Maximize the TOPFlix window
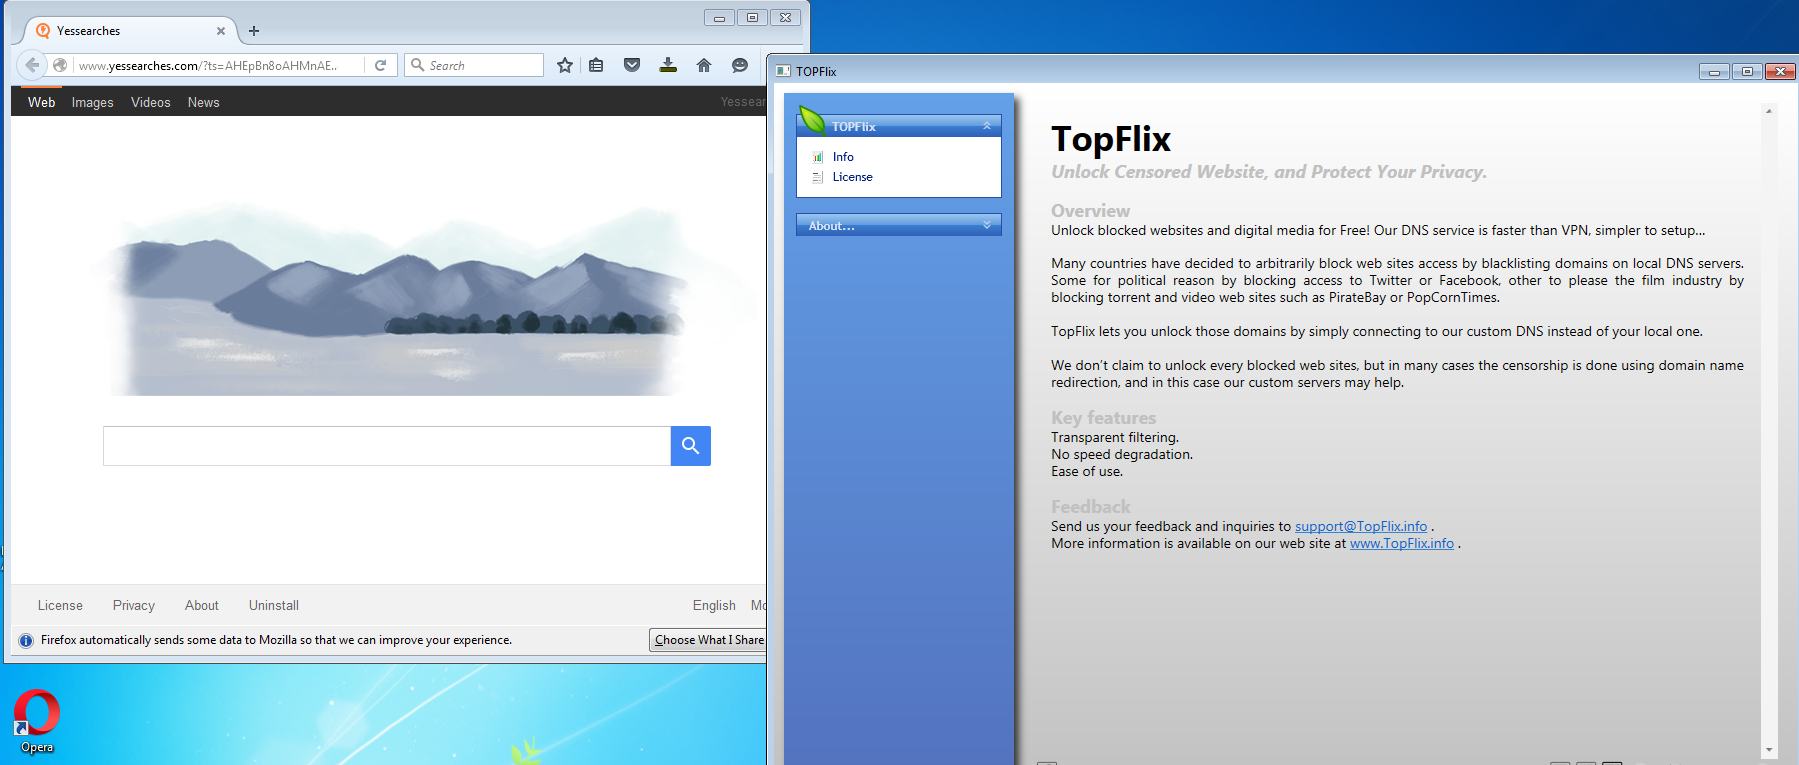This screenshot has height=765, width=1799. tap(1747, 71)
